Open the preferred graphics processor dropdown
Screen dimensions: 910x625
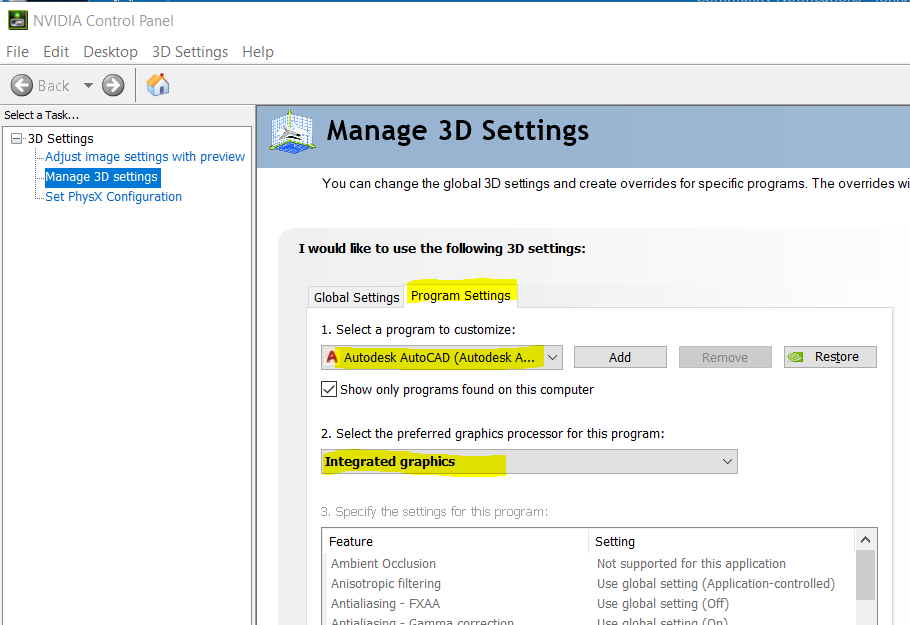point(727,462)
